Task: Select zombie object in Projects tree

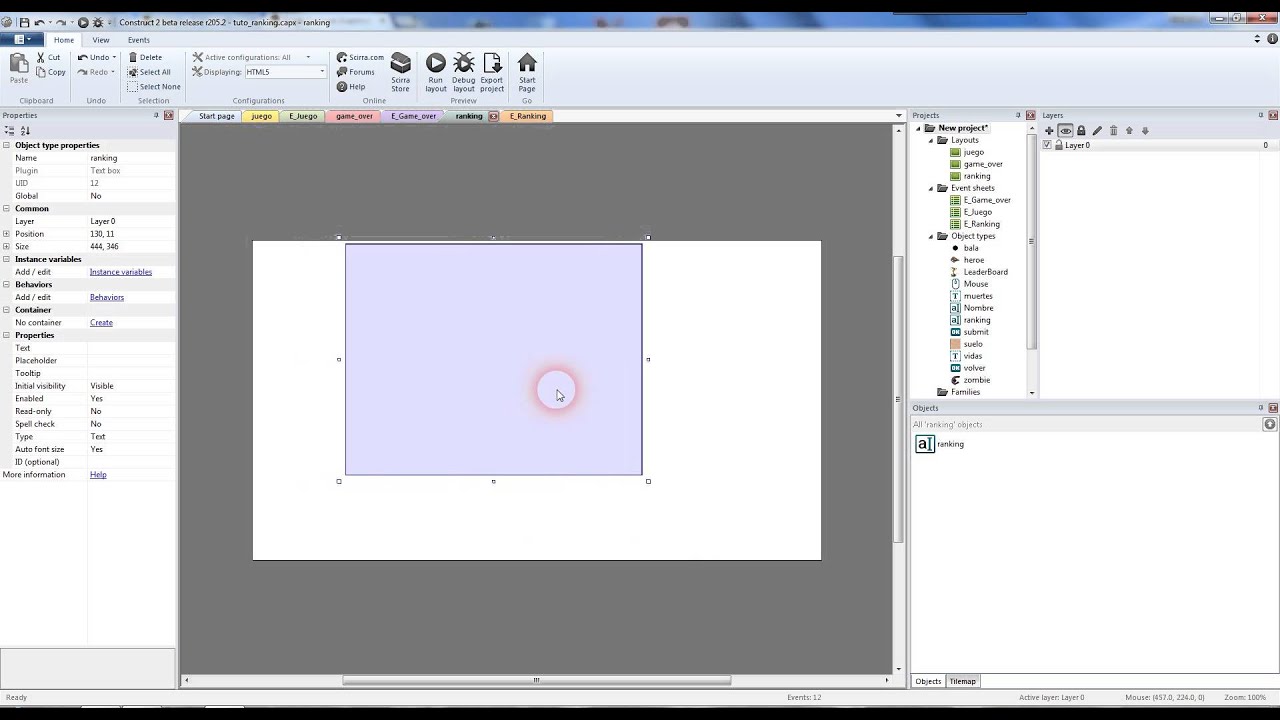Action: tap(976, 380)
